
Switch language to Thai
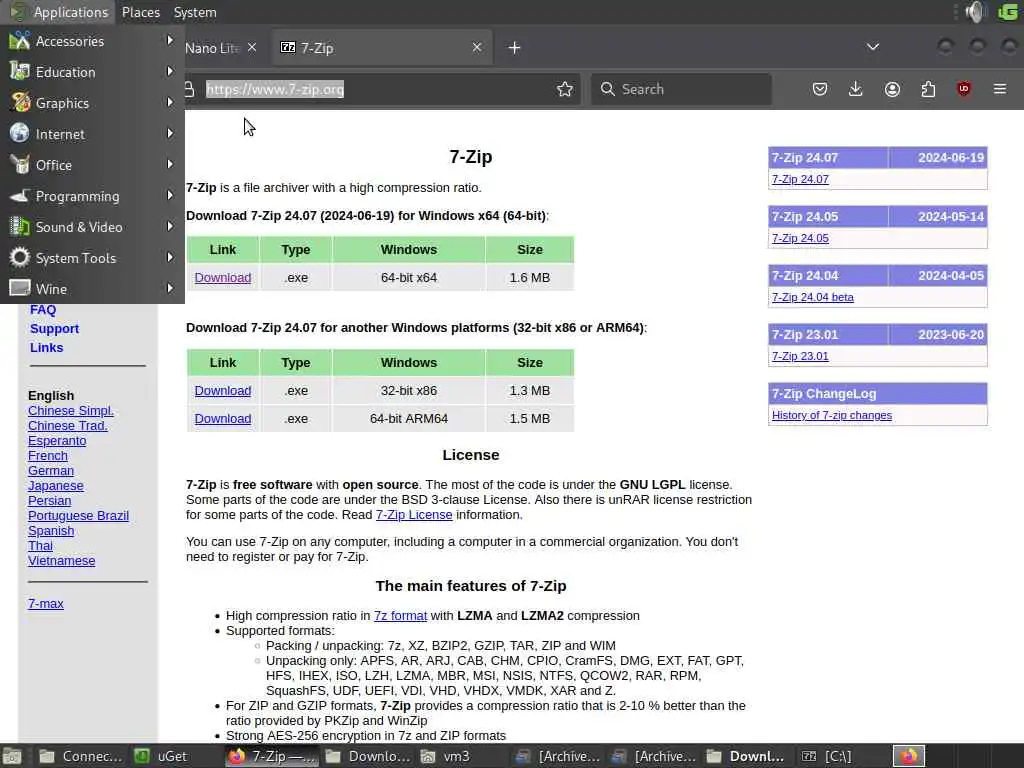pyautogui.click(x=40, y=546)
